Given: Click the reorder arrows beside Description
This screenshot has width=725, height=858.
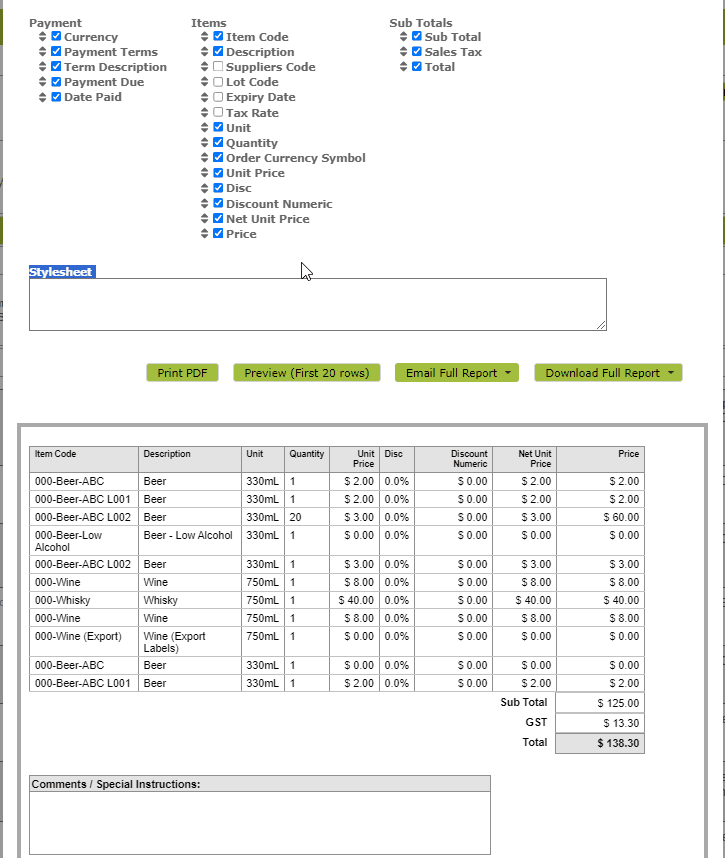Looking at the screenshot, I should (205, 51).
